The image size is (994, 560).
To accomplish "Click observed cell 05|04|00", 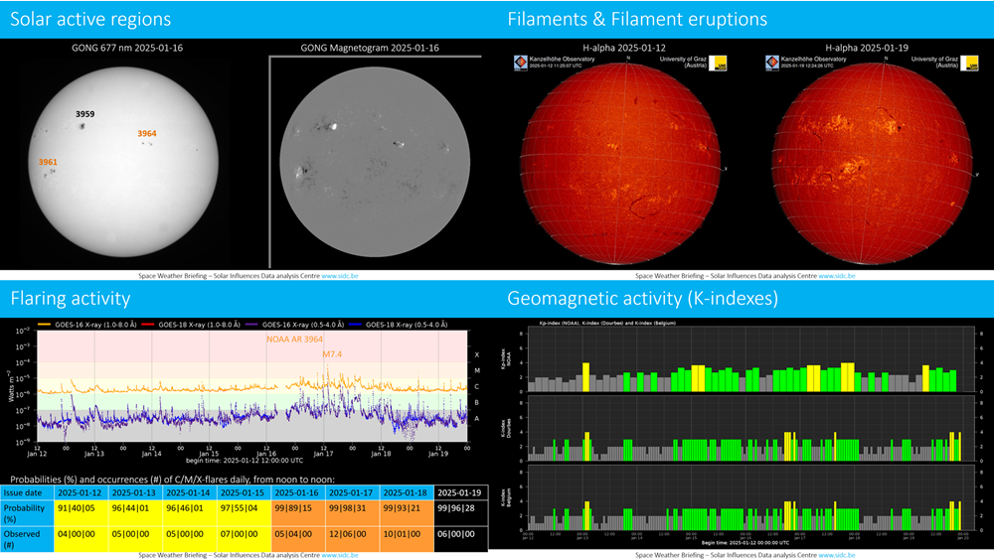I will pos(299,539).
